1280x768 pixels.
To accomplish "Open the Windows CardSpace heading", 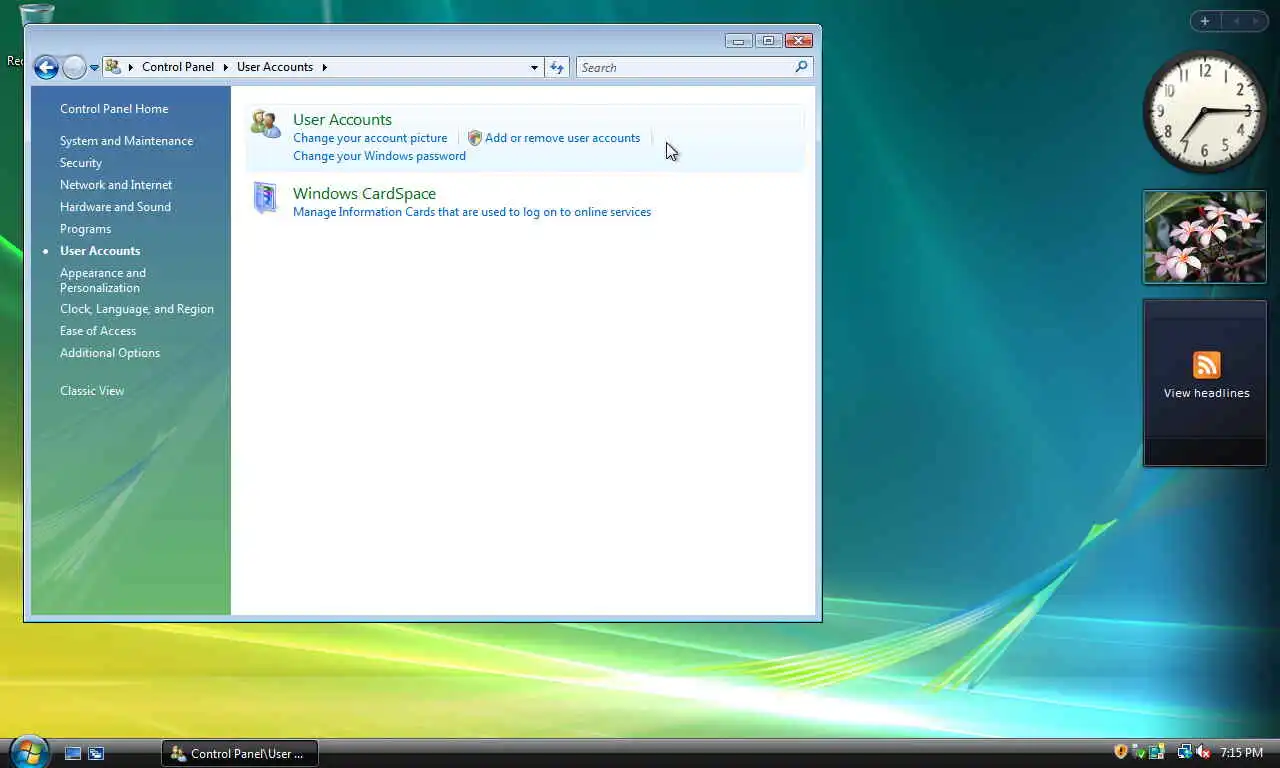I will coord(364,193).
